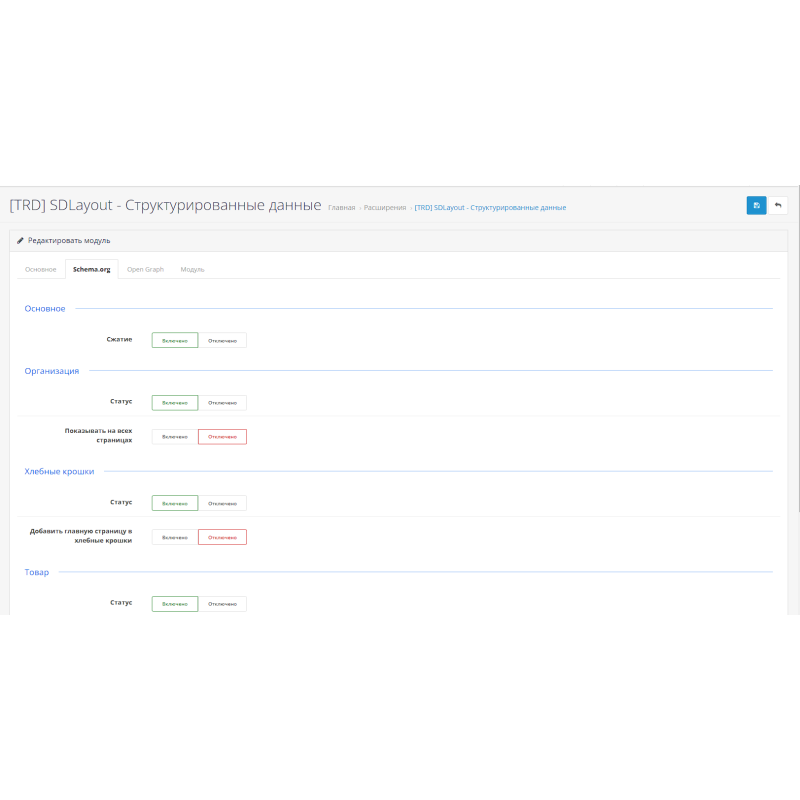Image resolution: width=800 pixels, height=800 pixels.
Task: Disable Статус under Хлебные крошки
Action: 222,502
